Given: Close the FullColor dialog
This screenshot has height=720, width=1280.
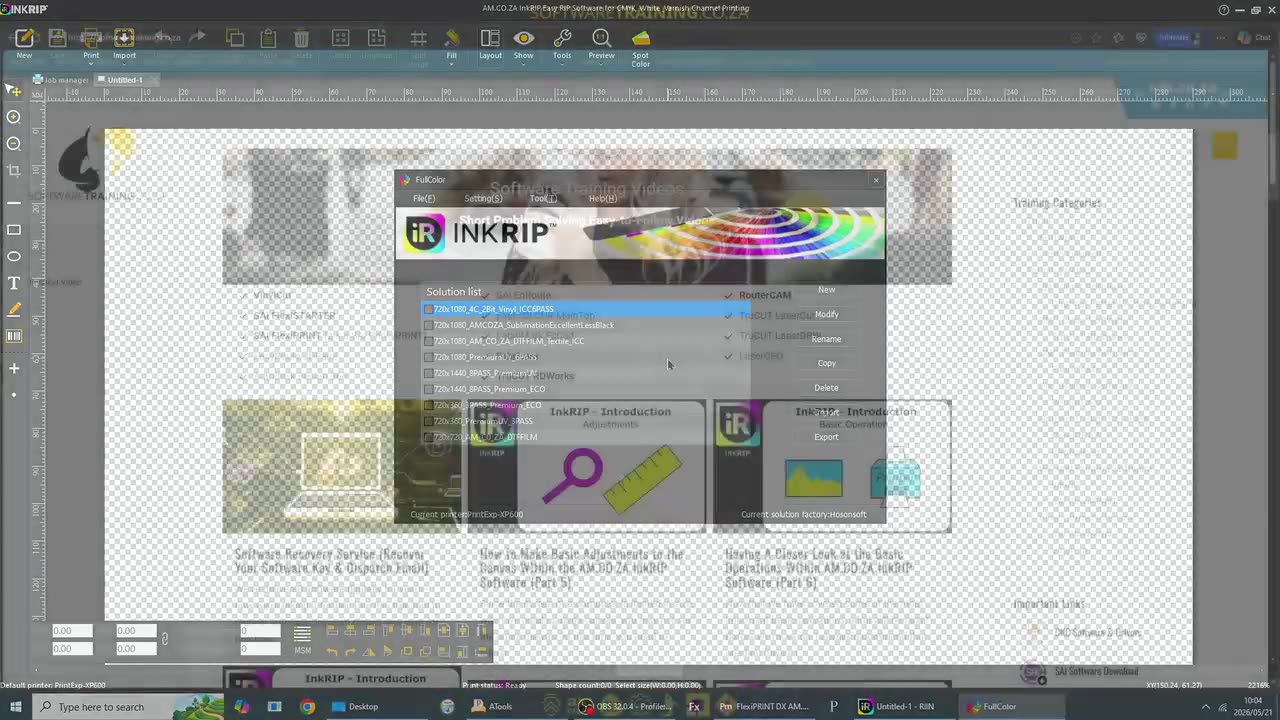Looking at the screenshot, I should tap(876, 180).
